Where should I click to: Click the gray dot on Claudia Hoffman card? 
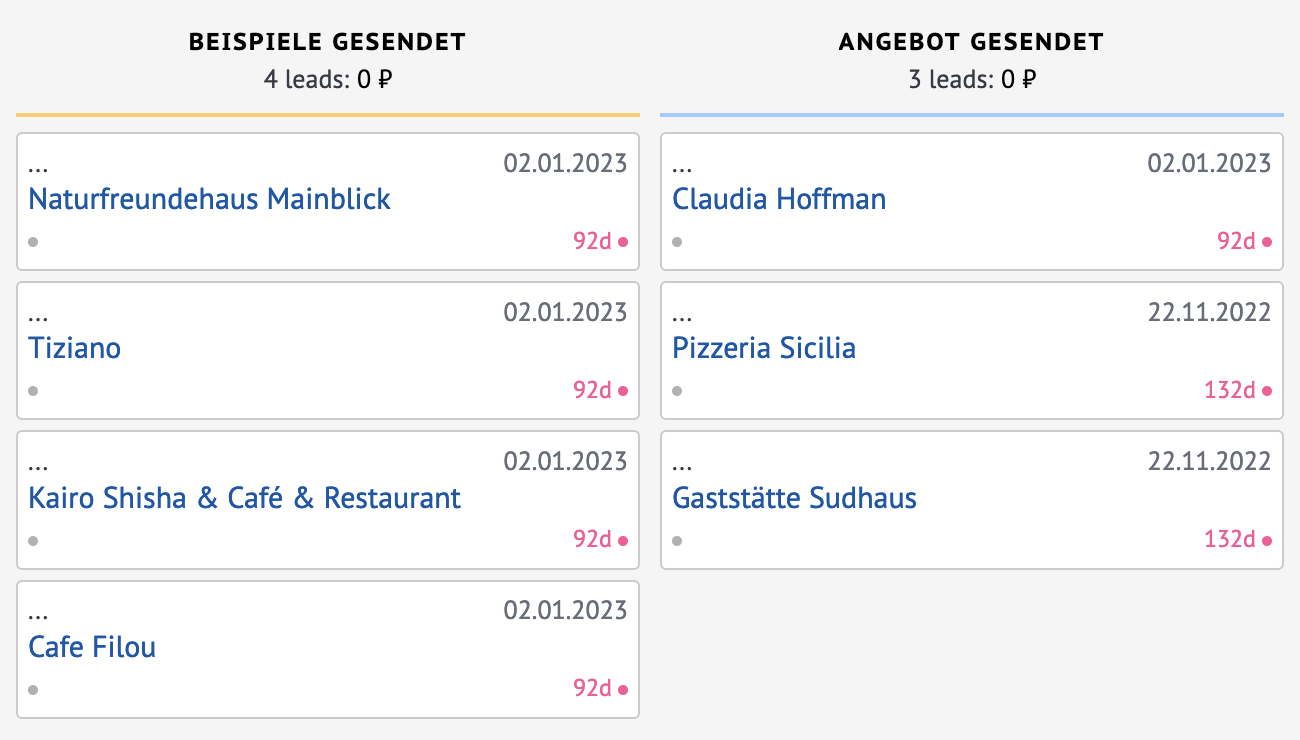(x=677, y=242)
